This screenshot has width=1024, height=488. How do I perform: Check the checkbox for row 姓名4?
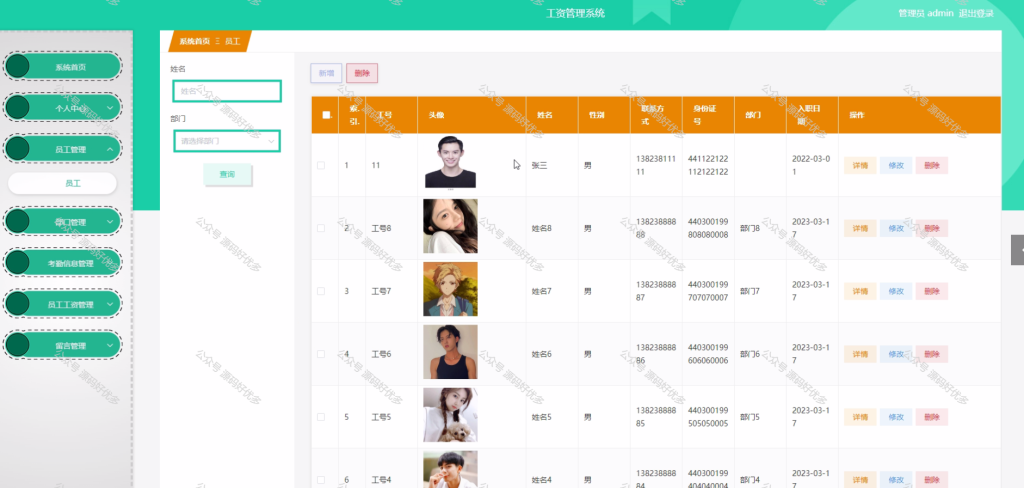[321, 480]
